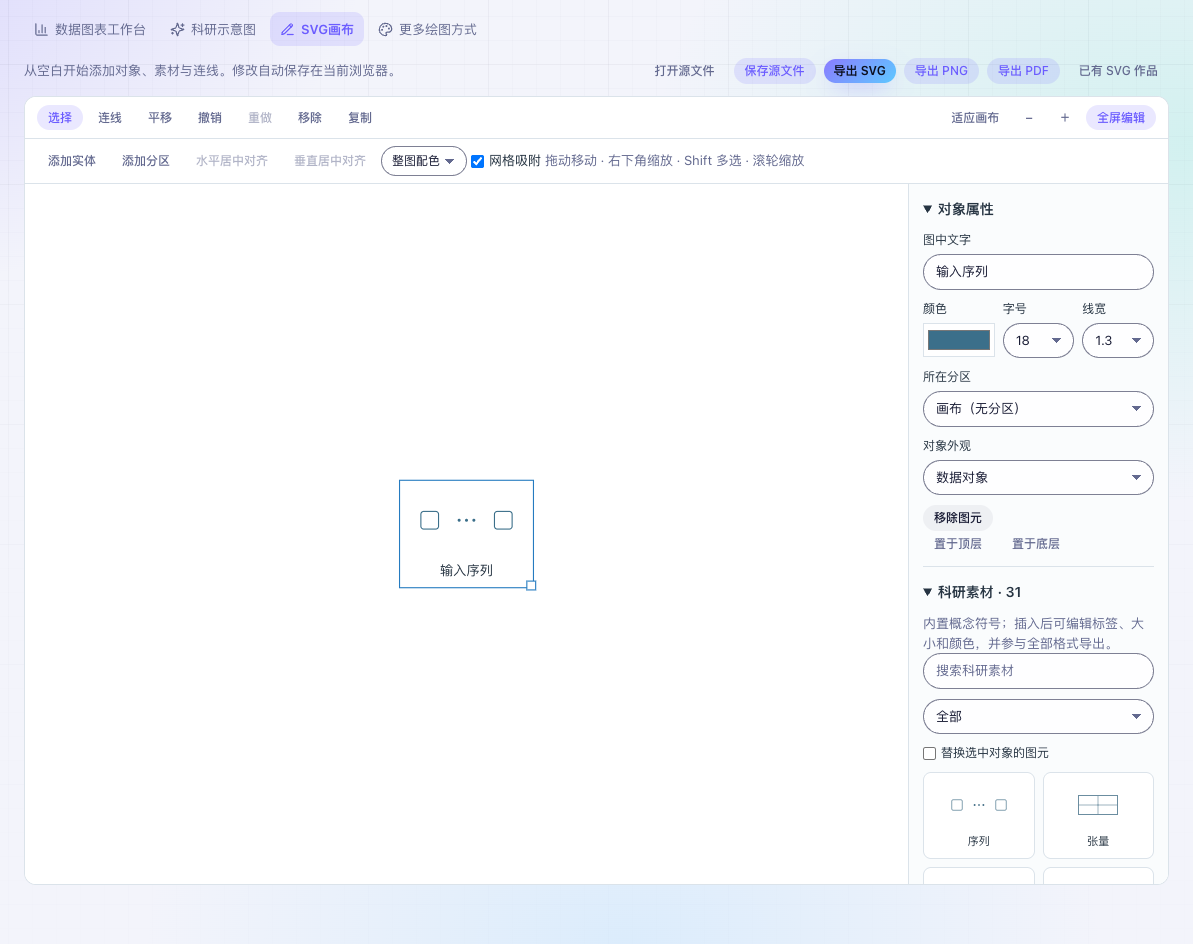
Task: Click 垂直居中对齐 alignment option
Action: (x=330, y=161)
